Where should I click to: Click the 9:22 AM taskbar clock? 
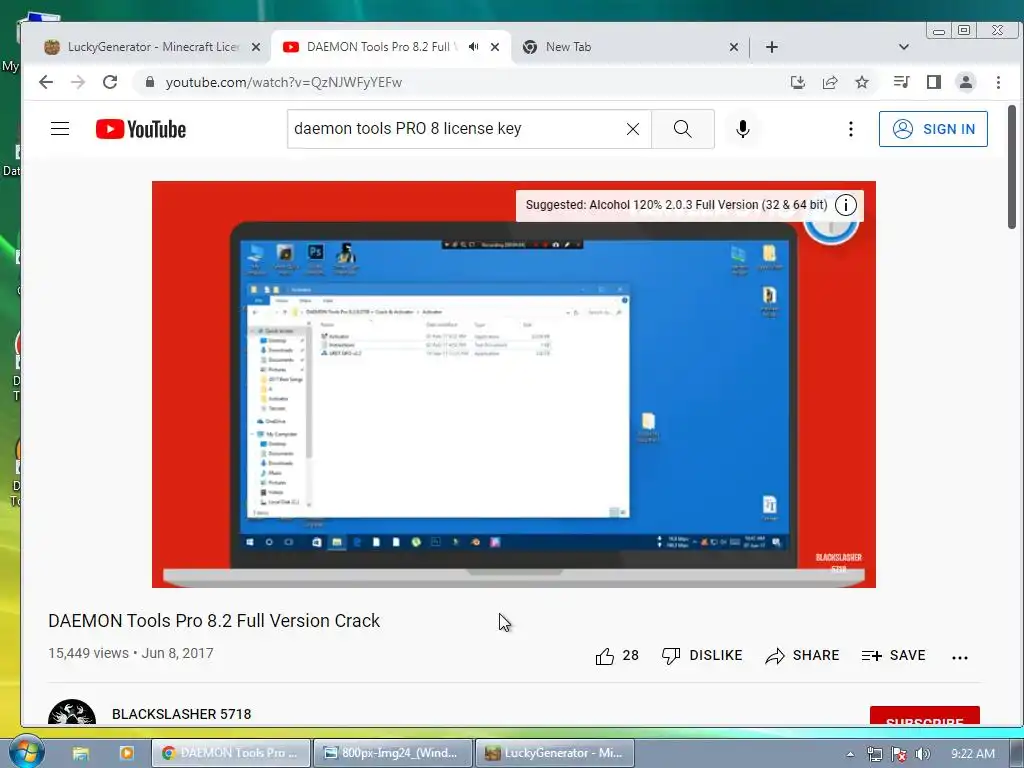(x=972, y=754)
